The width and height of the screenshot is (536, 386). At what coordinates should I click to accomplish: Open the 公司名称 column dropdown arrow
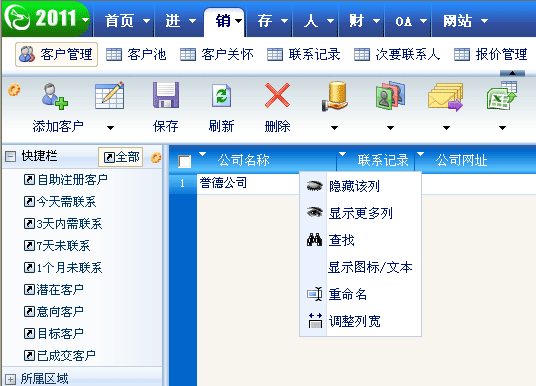point(202,154)
